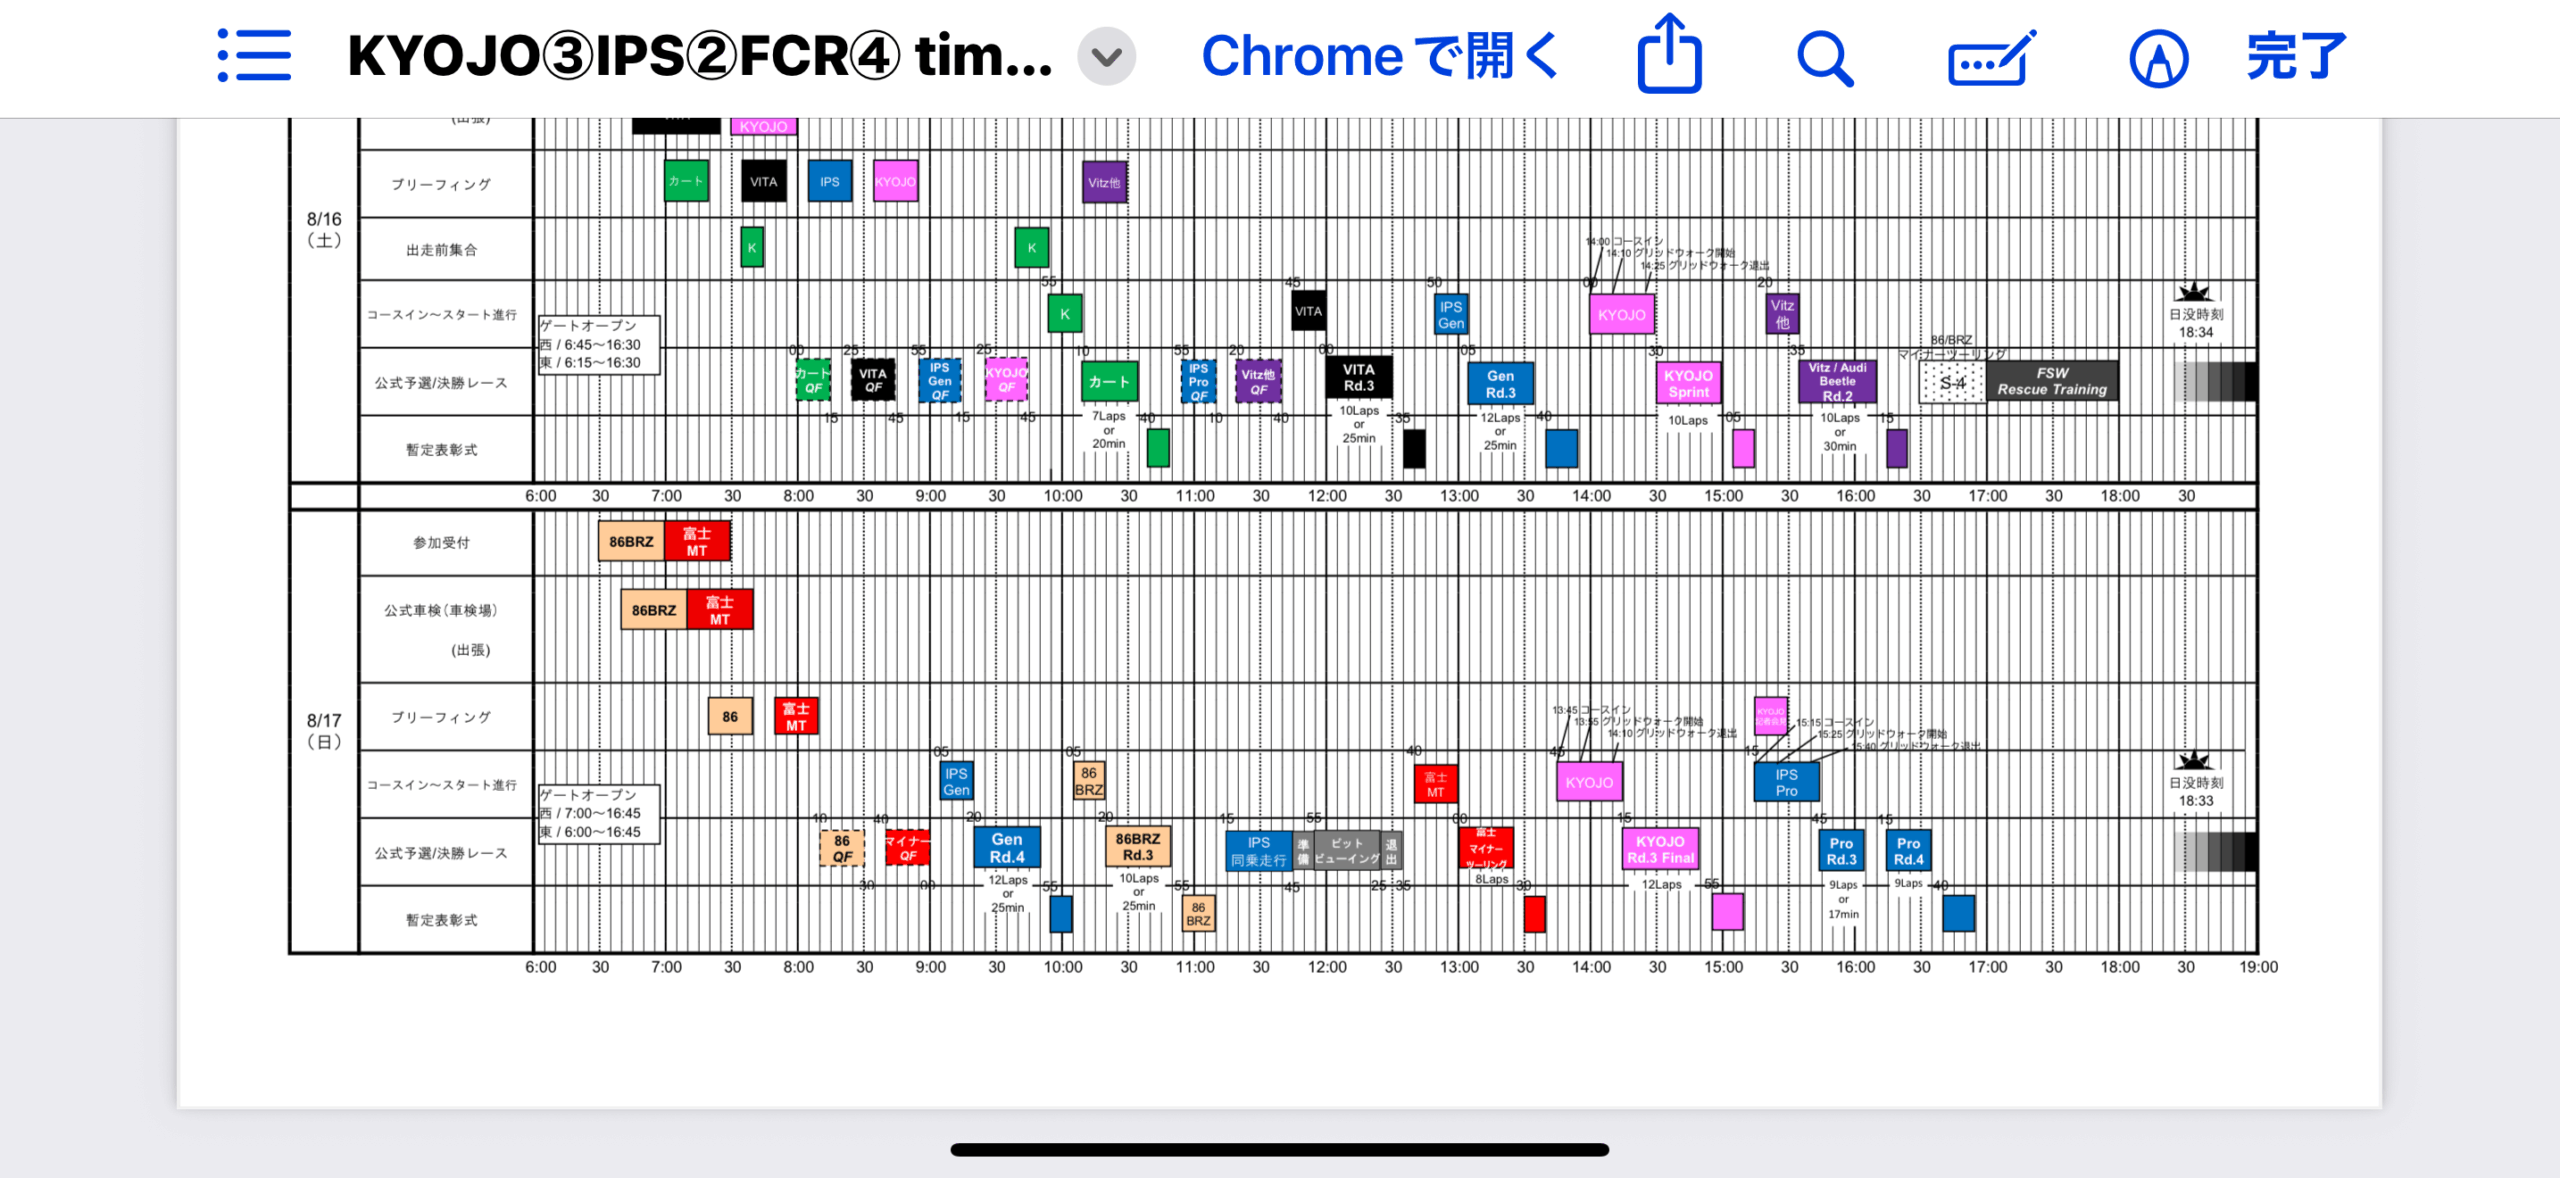The height and width of the screenshot is (1178, 2560).
Task: Click the '出走前集合' row label
Action: click(441, 249)
